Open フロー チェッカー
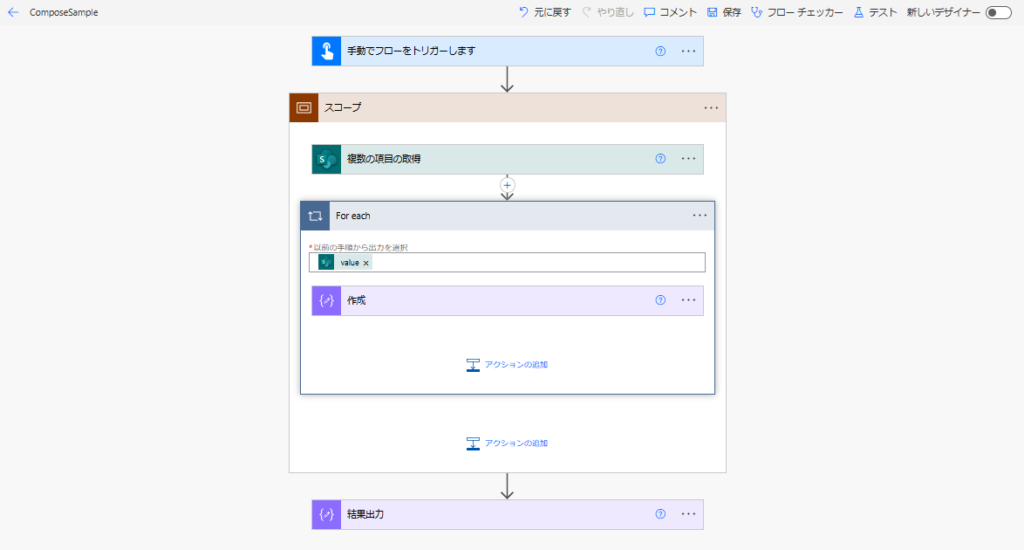The width and height of the screenshot is (1024, 550). 796,12
